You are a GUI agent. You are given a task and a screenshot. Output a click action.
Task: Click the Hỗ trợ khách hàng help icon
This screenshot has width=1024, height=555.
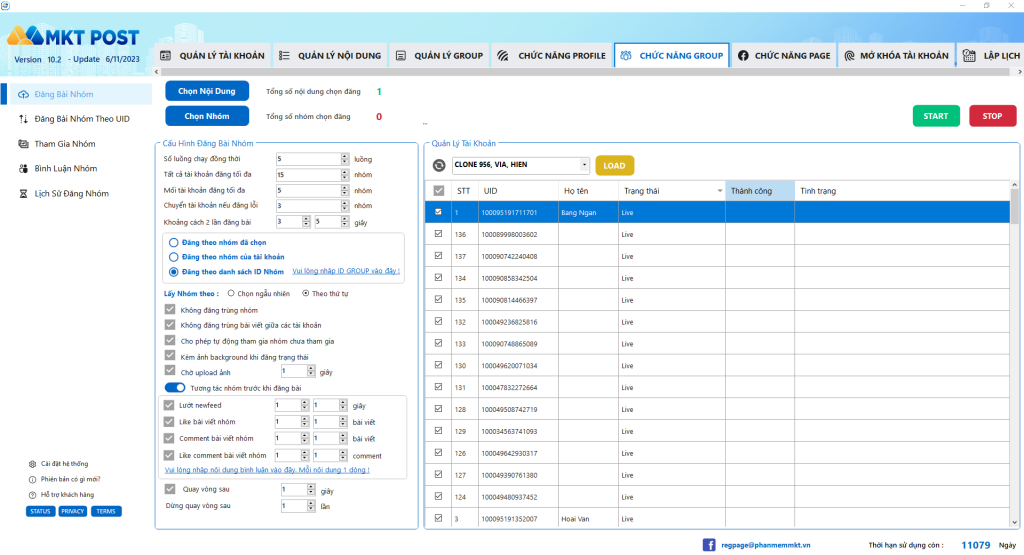pyautogui.click(x=33, y=495)
